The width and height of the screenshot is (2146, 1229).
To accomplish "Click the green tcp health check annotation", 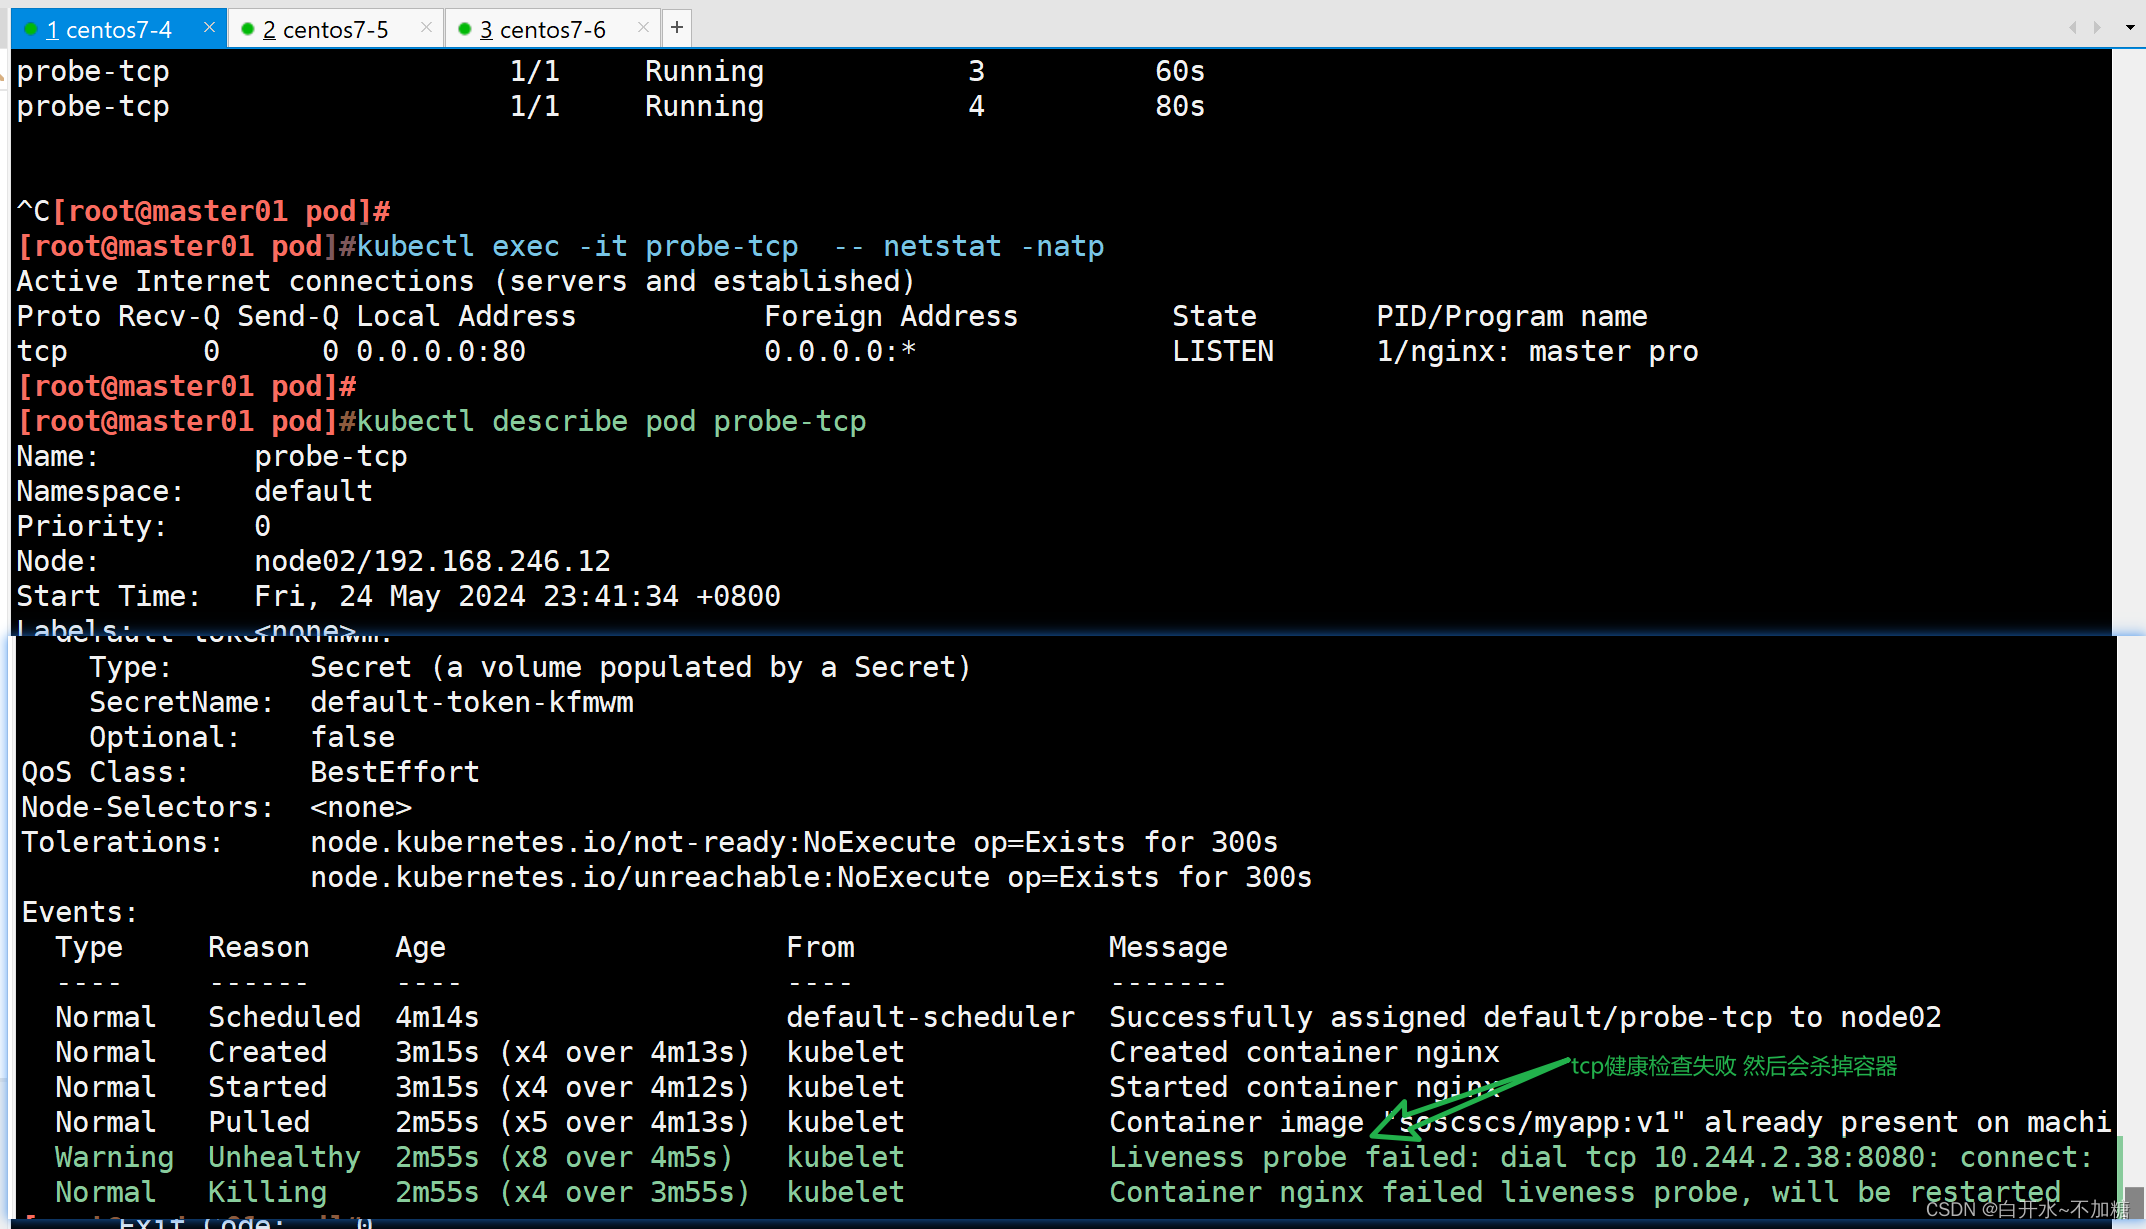I will click(1733, 1066).
